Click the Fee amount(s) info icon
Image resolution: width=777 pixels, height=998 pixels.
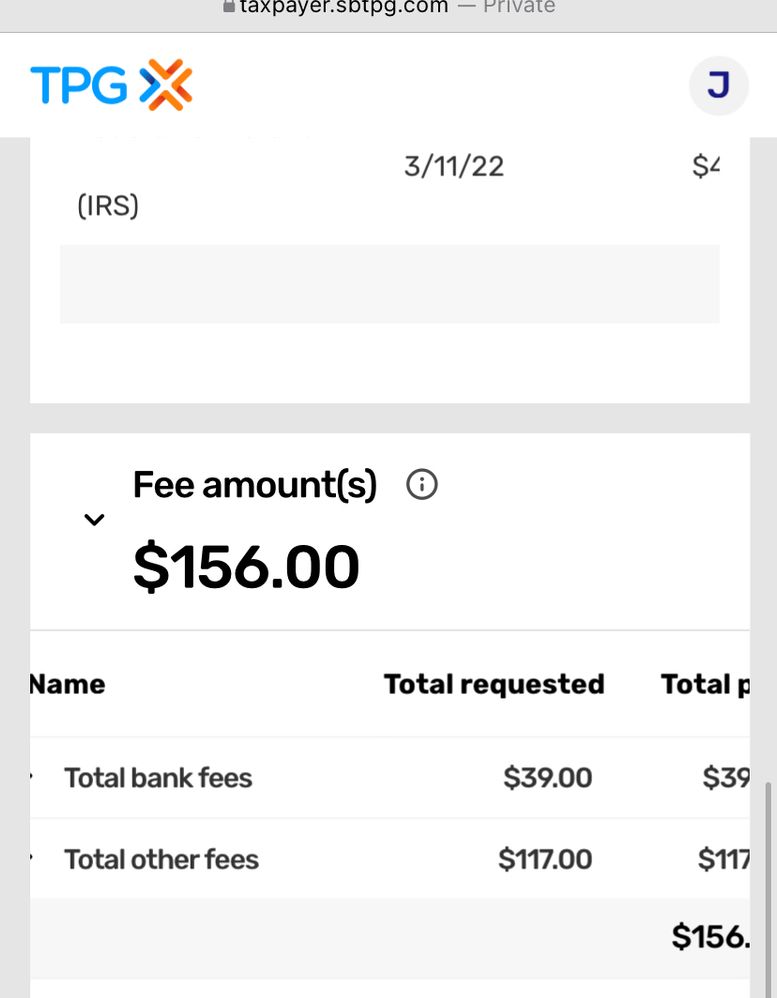point(422,486)
